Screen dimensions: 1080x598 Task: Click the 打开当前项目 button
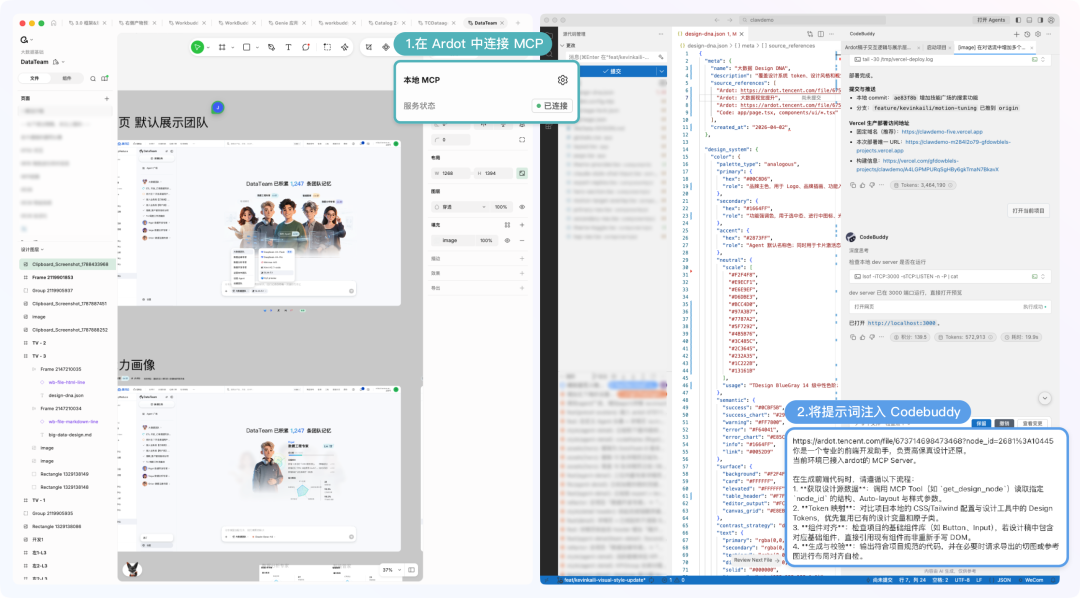[1029, 211]
